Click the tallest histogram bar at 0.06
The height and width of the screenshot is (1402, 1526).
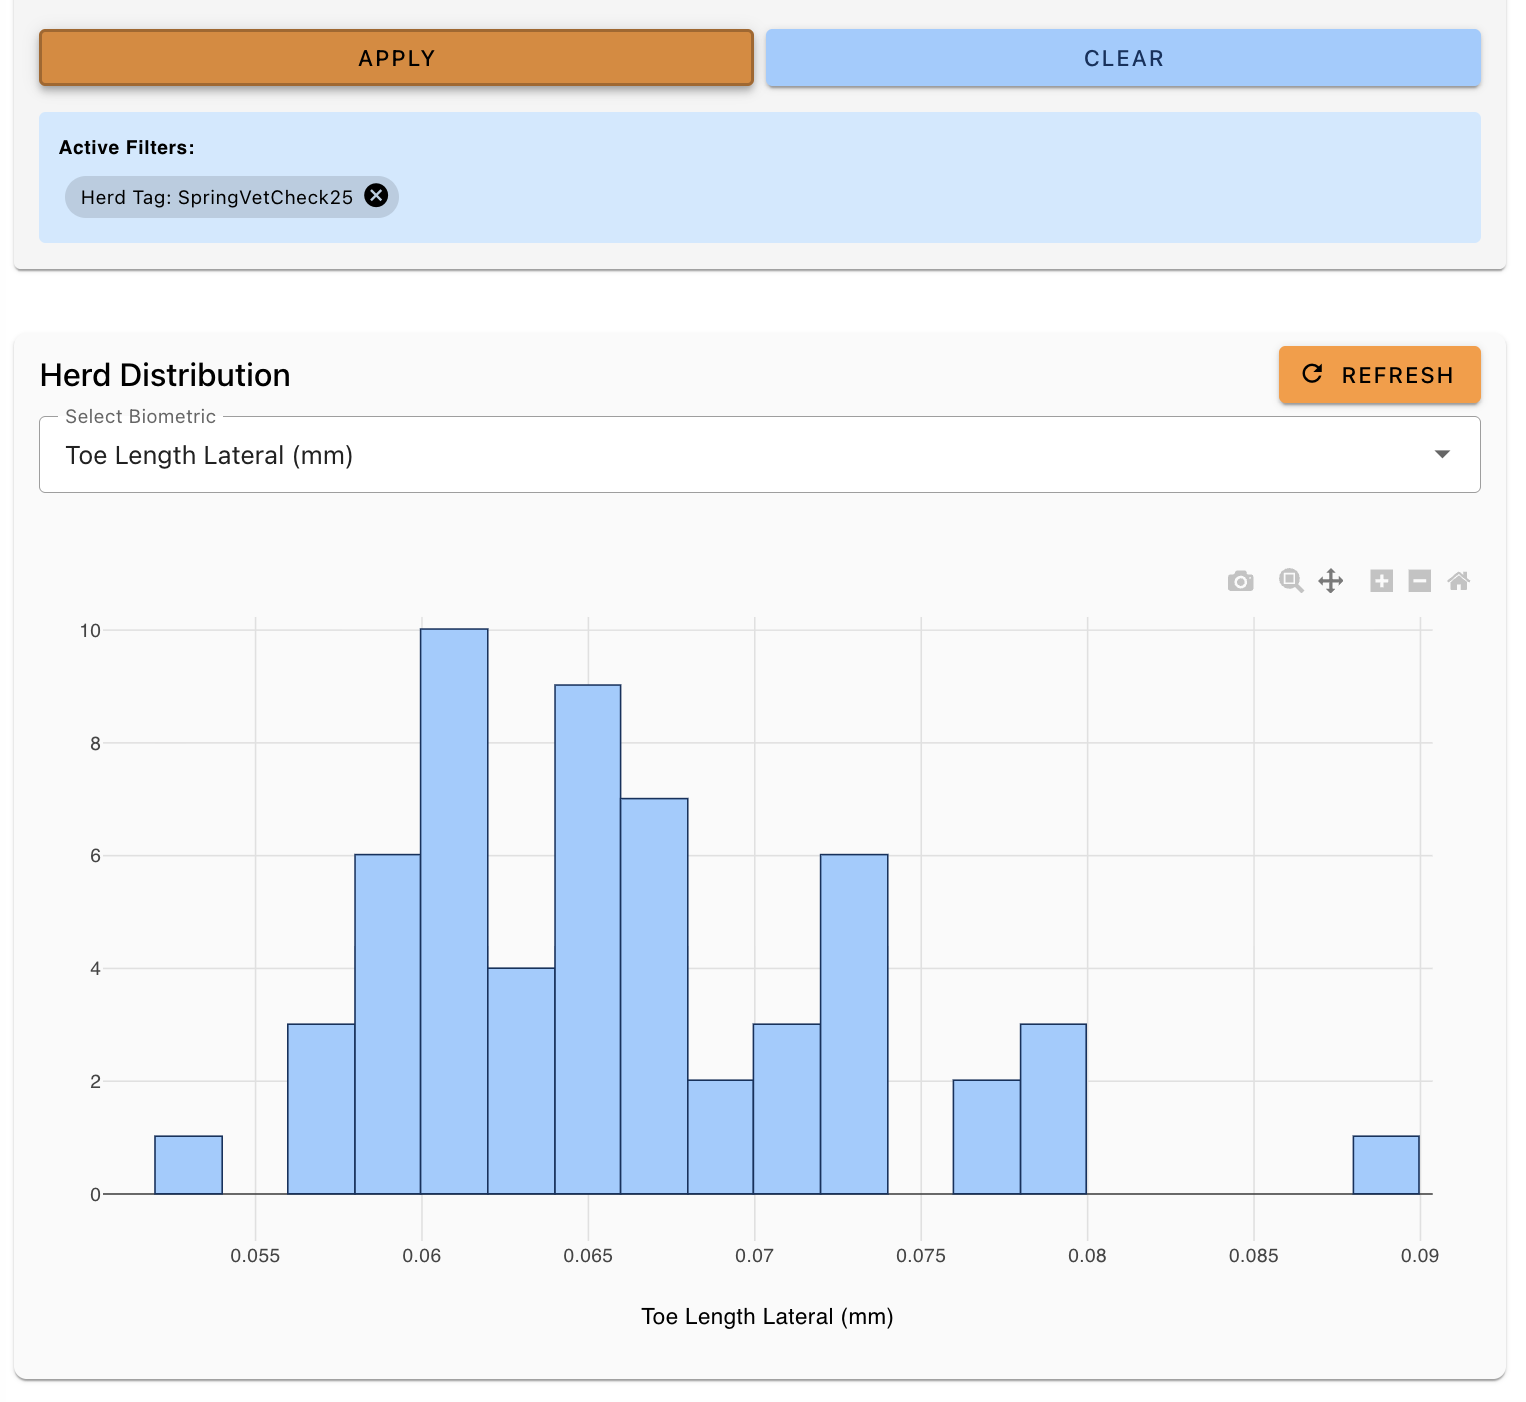click(454, 911)
